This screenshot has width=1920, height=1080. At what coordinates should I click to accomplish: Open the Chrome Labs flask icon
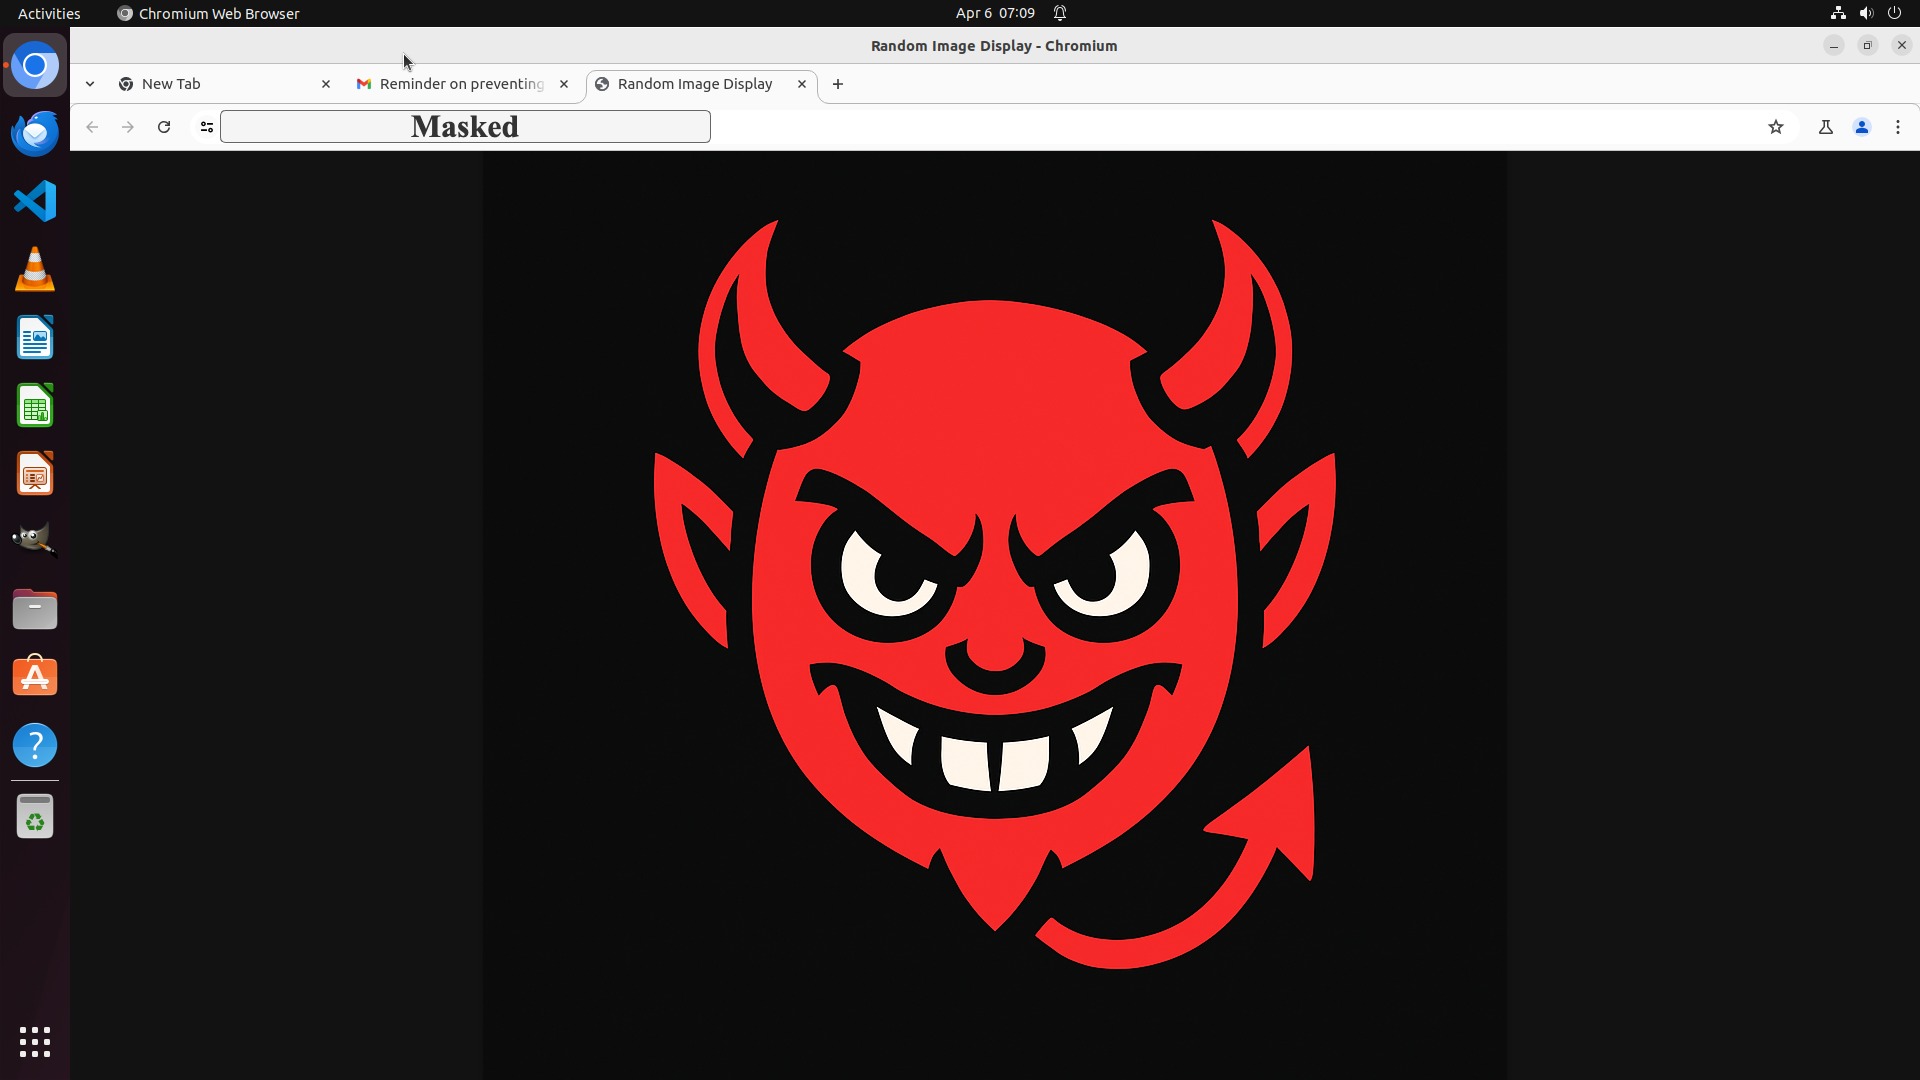[1826, 127]
